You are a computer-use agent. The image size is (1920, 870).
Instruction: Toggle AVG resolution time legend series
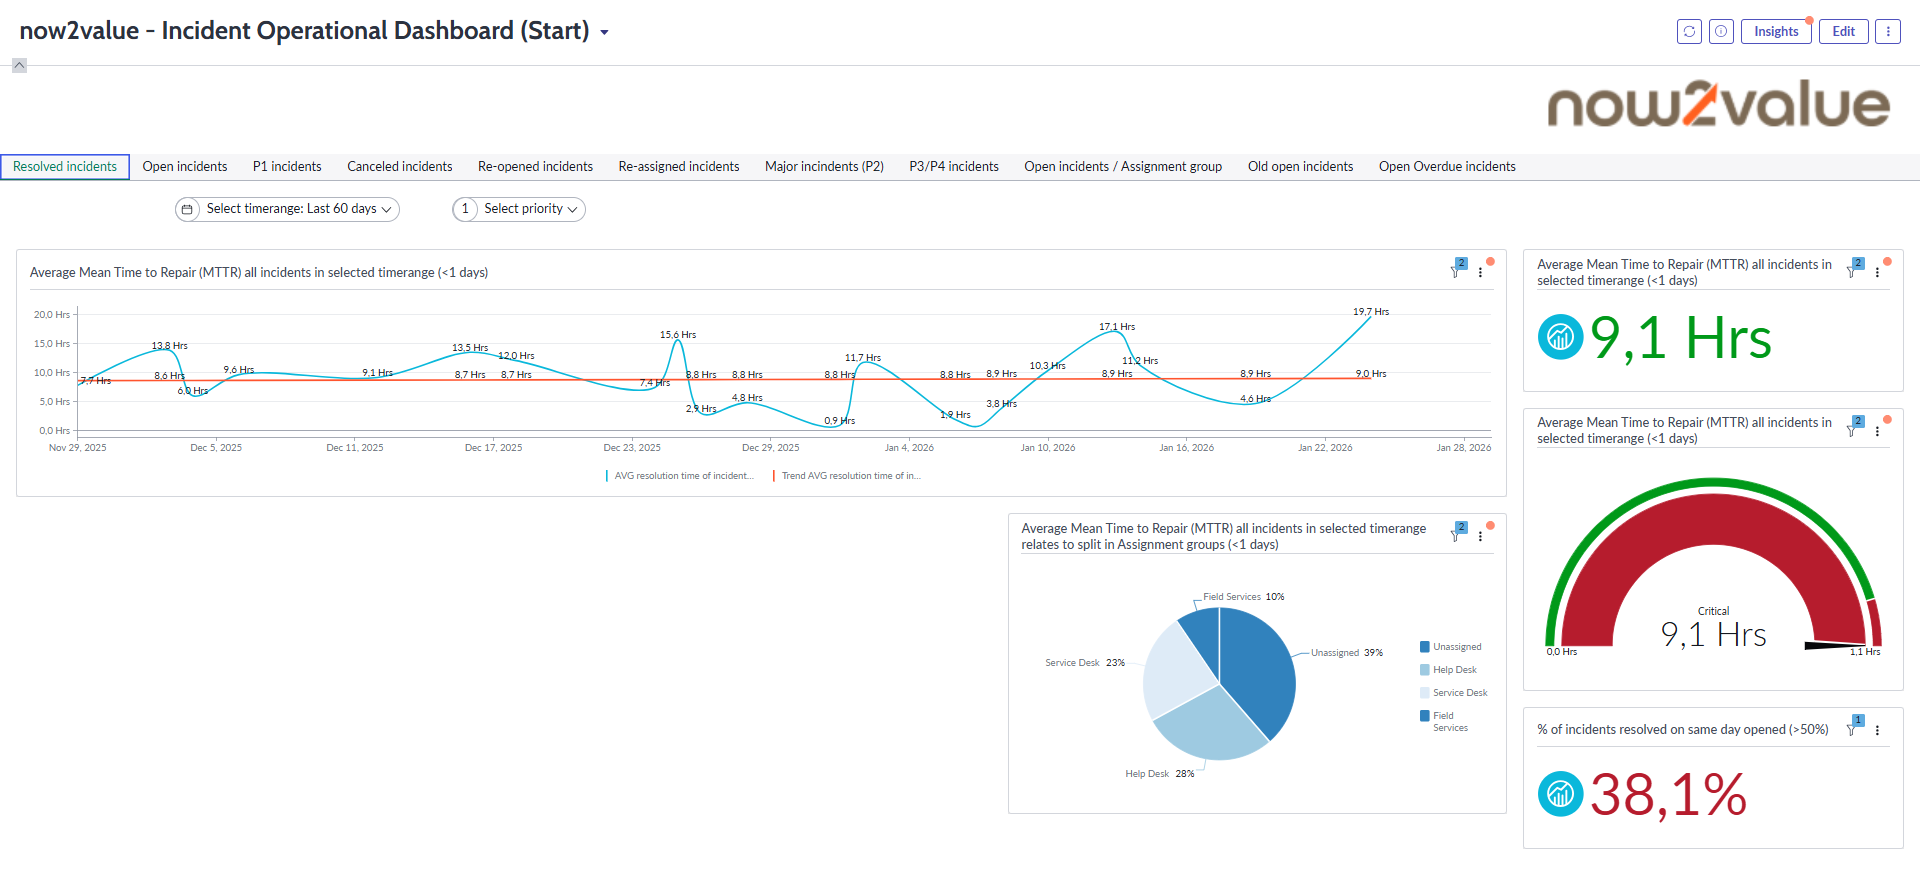(x=679, y=476)
